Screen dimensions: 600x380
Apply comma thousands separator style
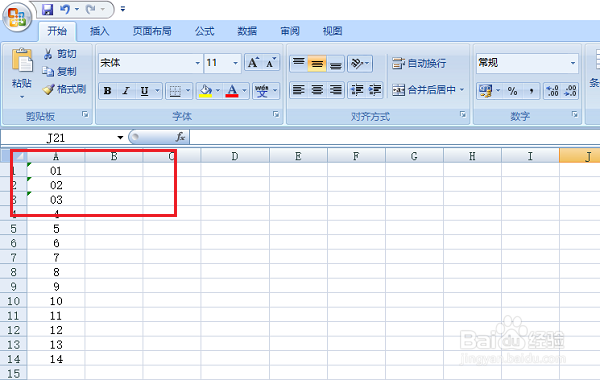531,91
